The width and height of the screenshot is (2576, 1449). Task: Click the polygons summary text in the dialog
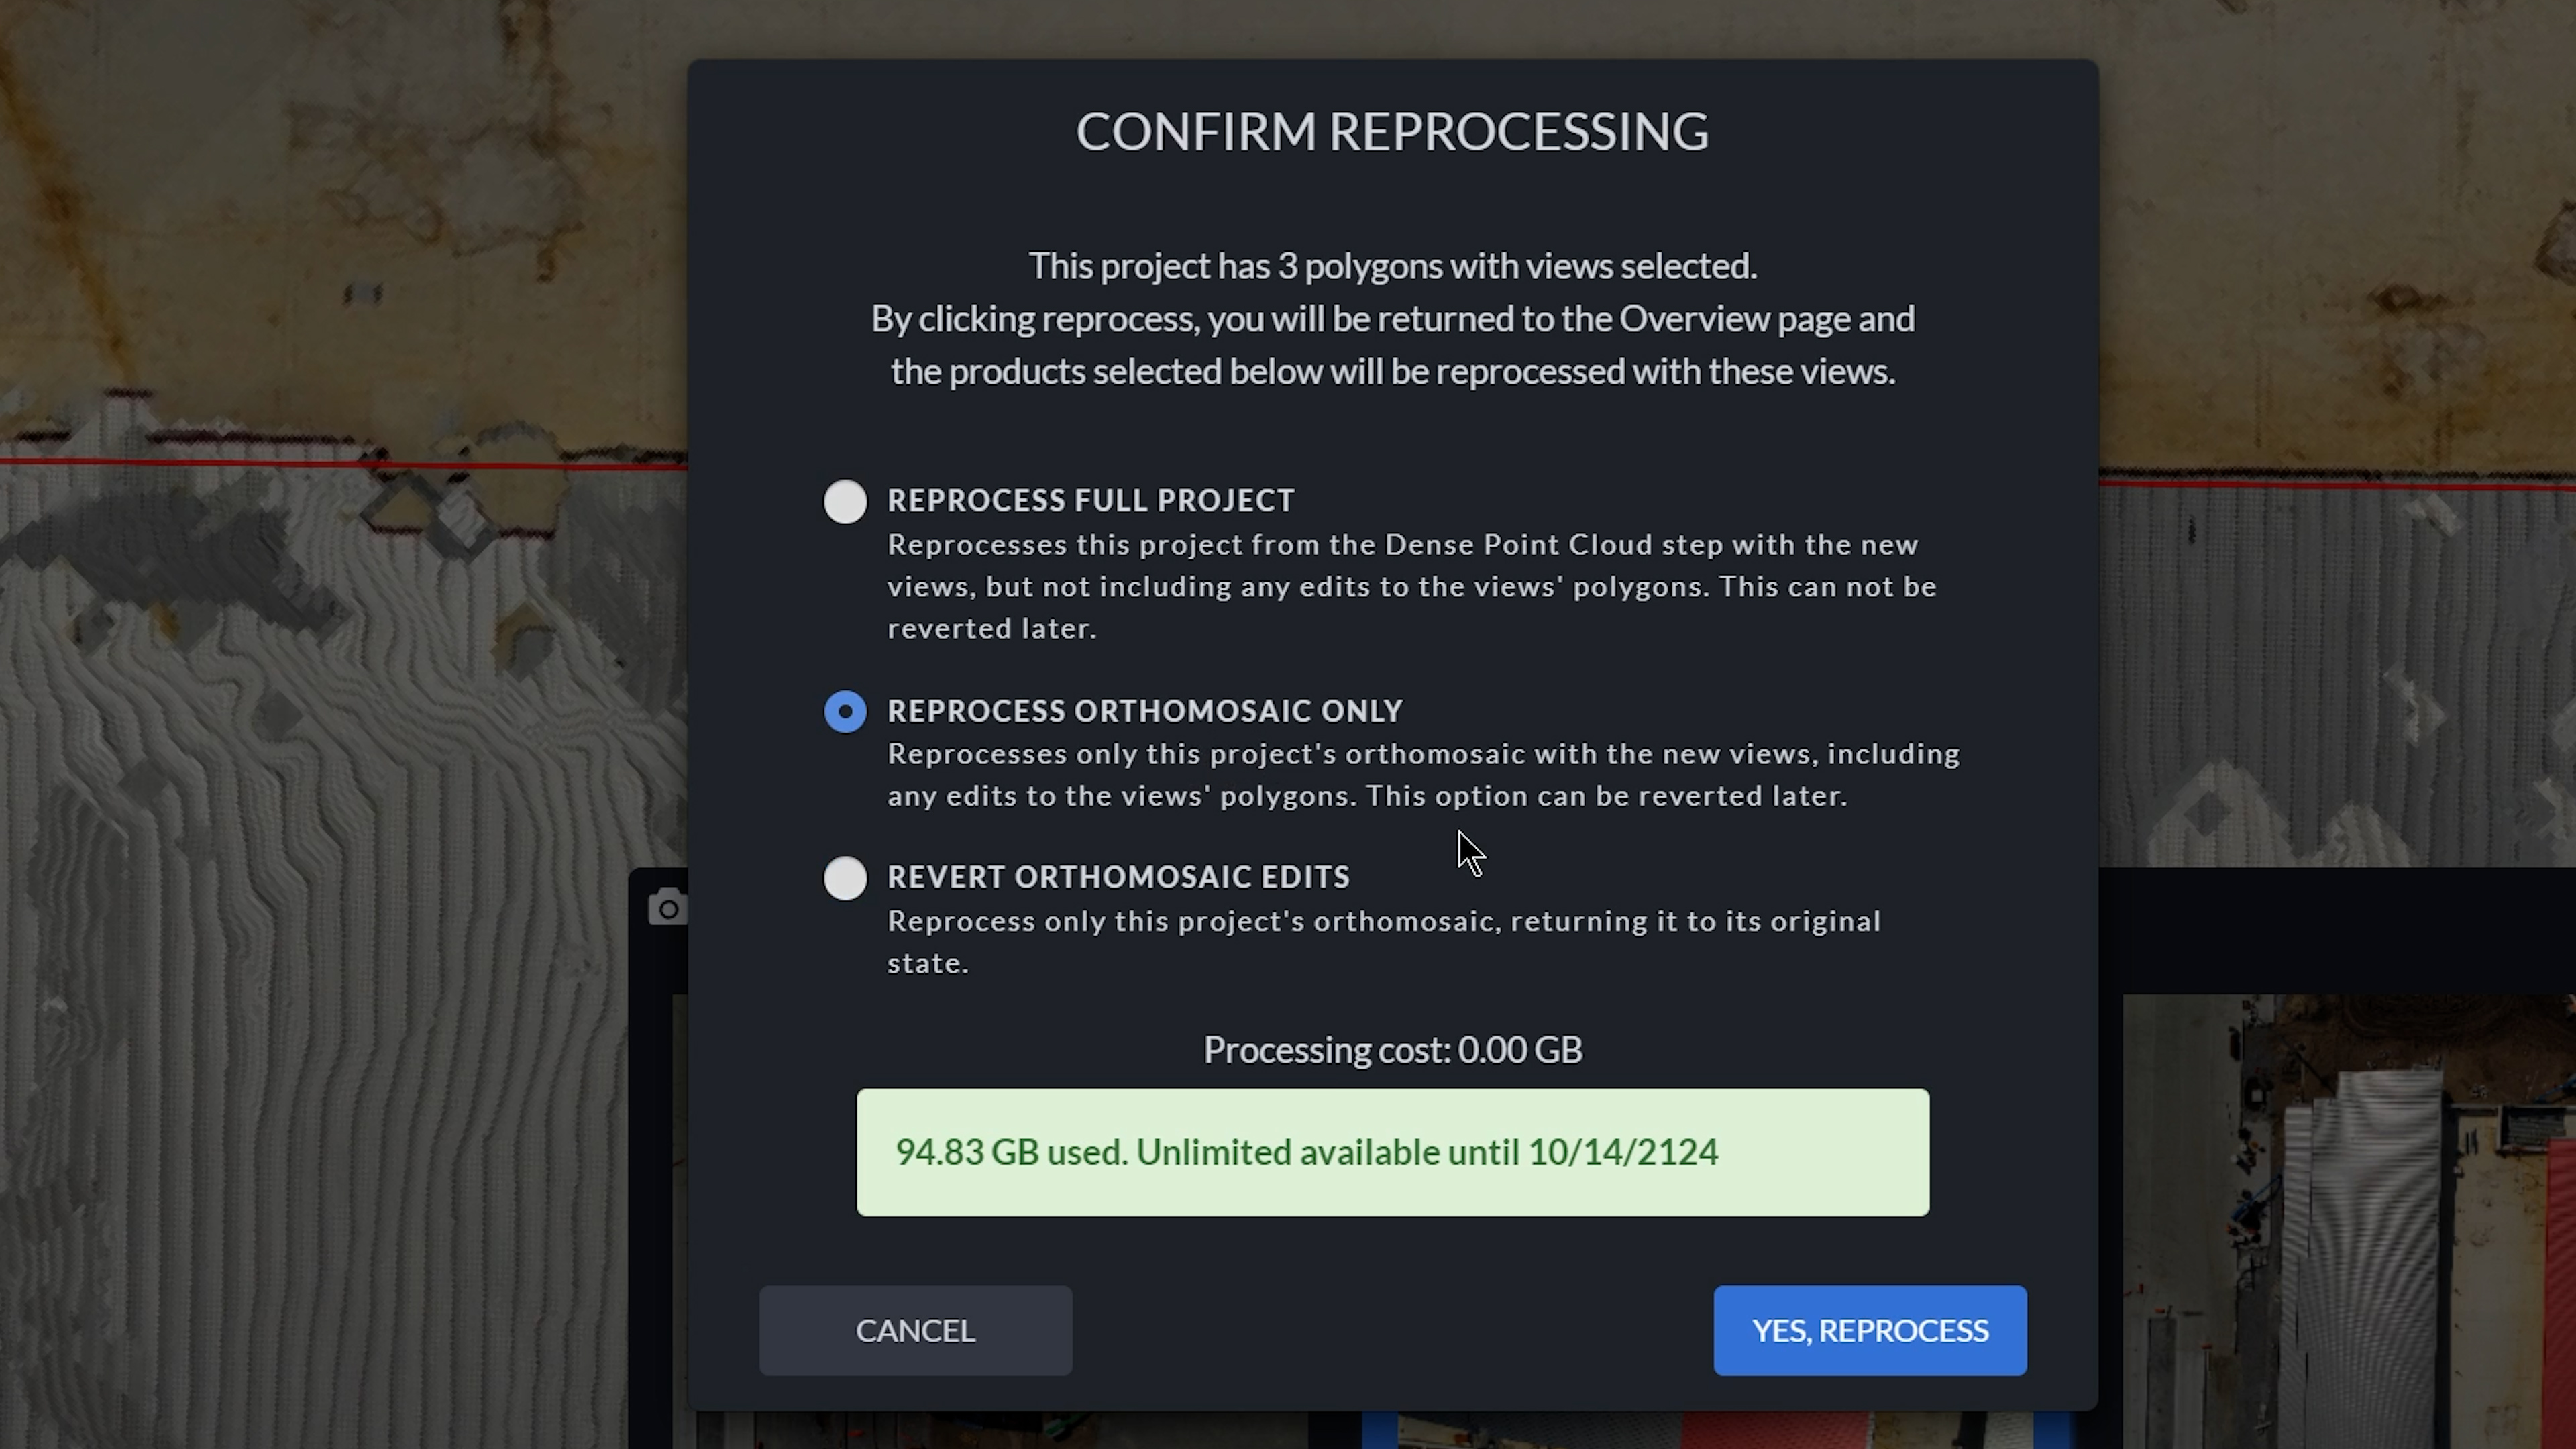coord(1392,265)
